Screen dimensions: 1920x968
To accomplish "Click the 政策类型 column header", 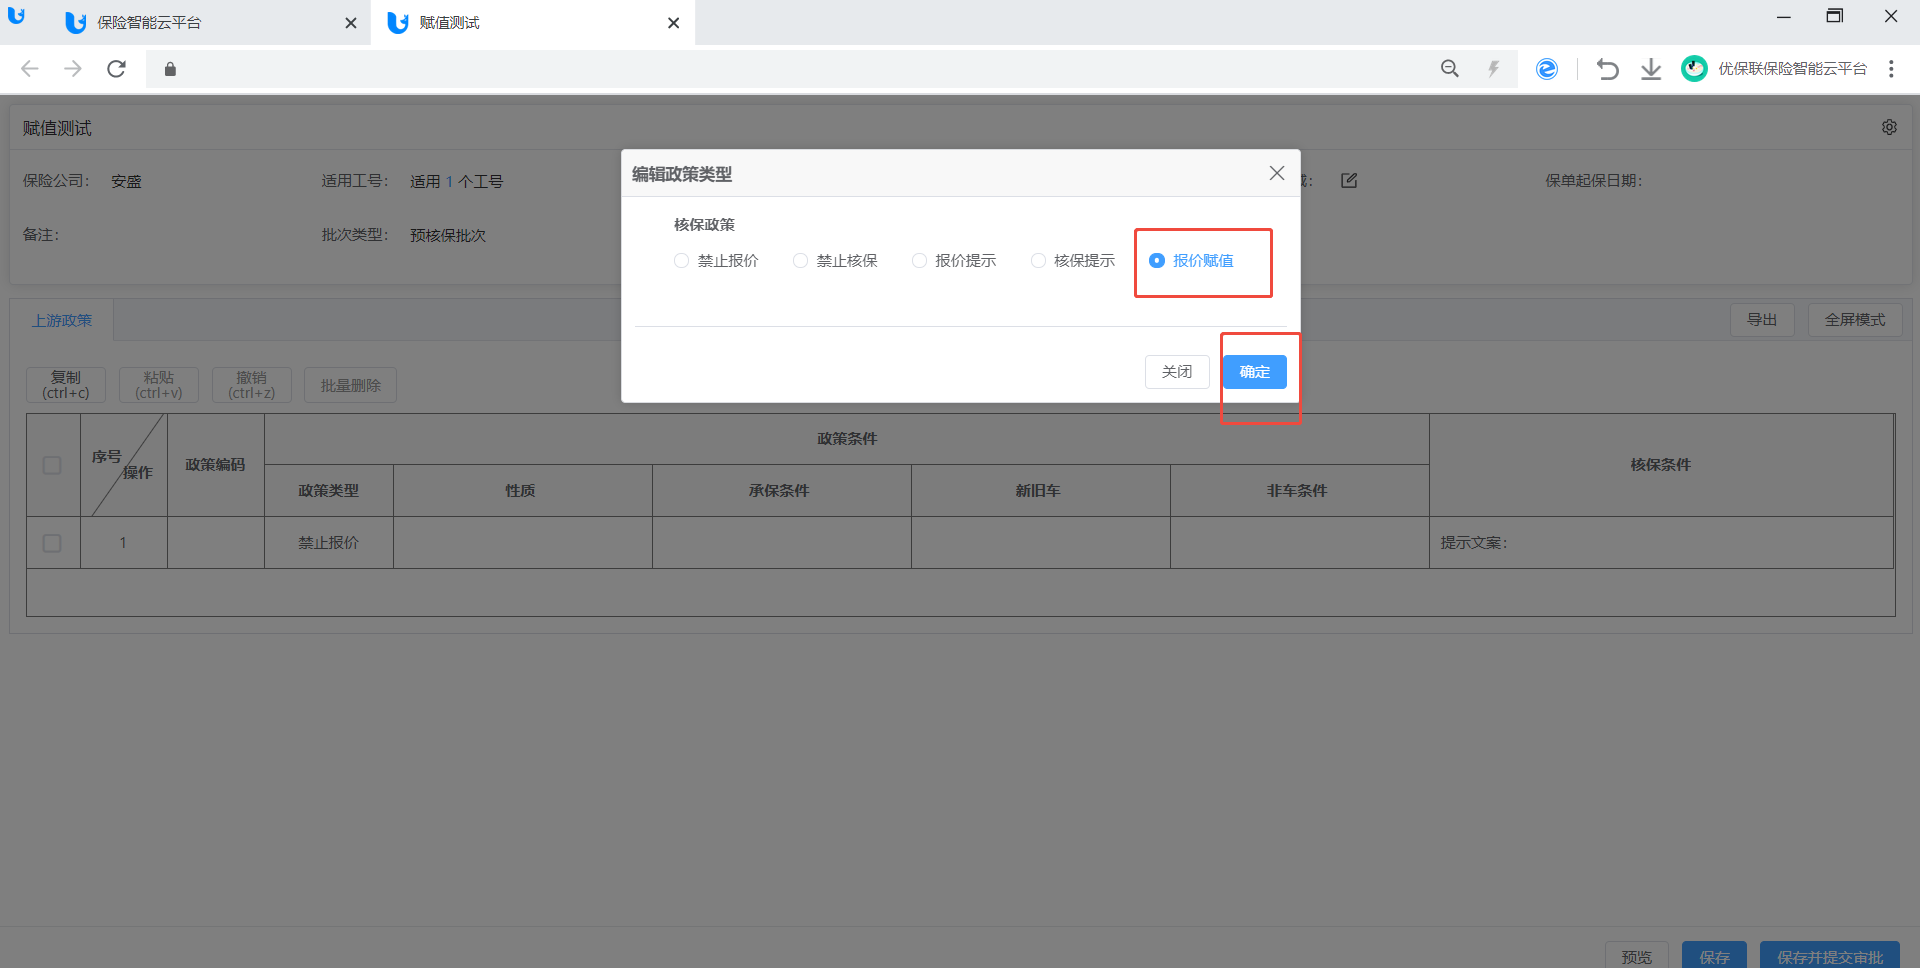I will coord(328,491).
